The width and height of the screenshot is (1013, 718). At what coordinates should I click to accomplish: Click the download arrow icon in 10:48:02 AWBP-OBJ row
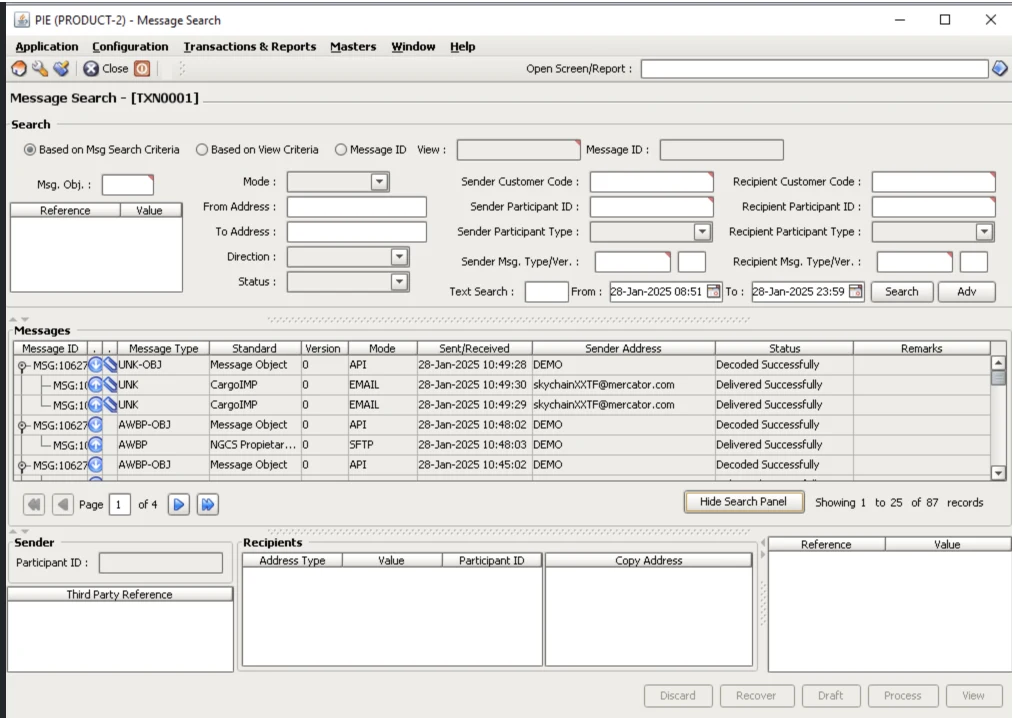point(96,425)
